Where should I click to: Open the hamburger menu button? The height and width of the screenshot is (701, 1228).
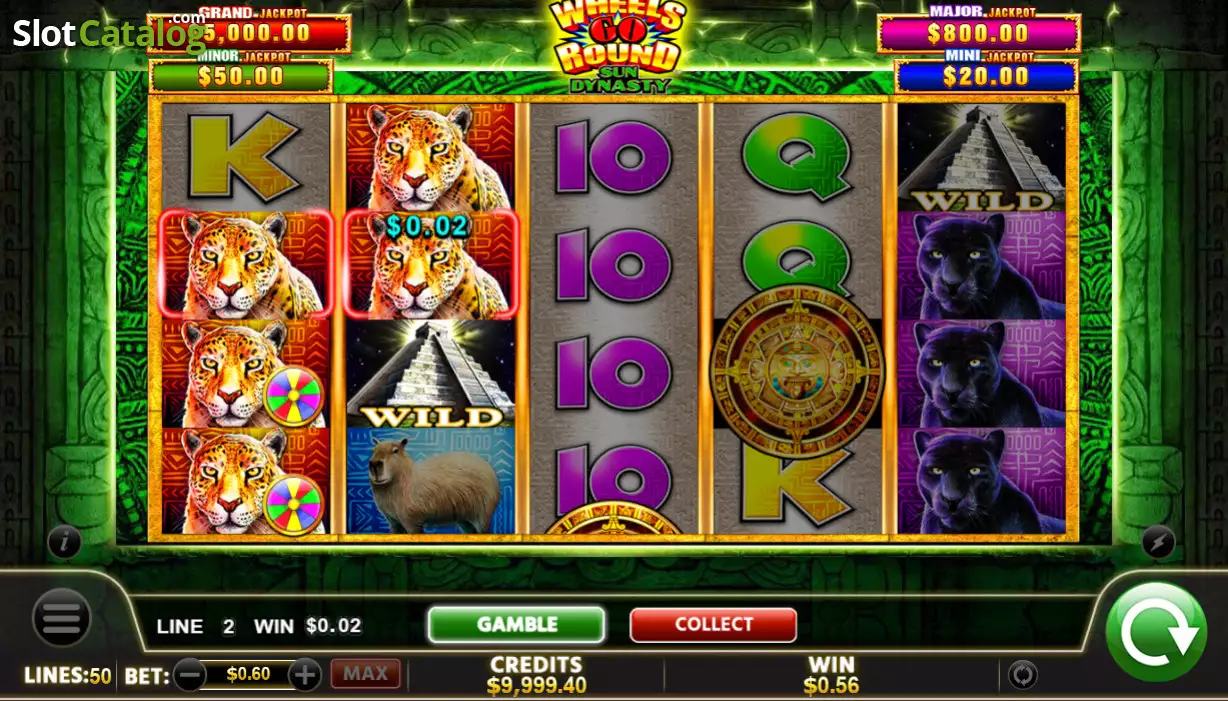(61, 617)
